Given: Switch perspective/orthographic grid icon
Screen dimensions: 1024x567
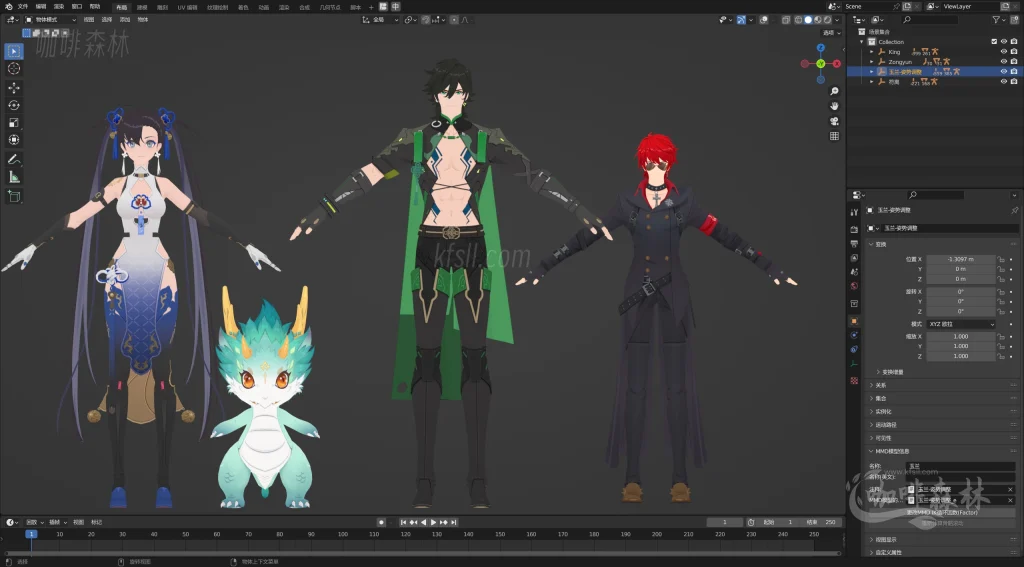Looking at the screenshot, I should coord(834,136).
